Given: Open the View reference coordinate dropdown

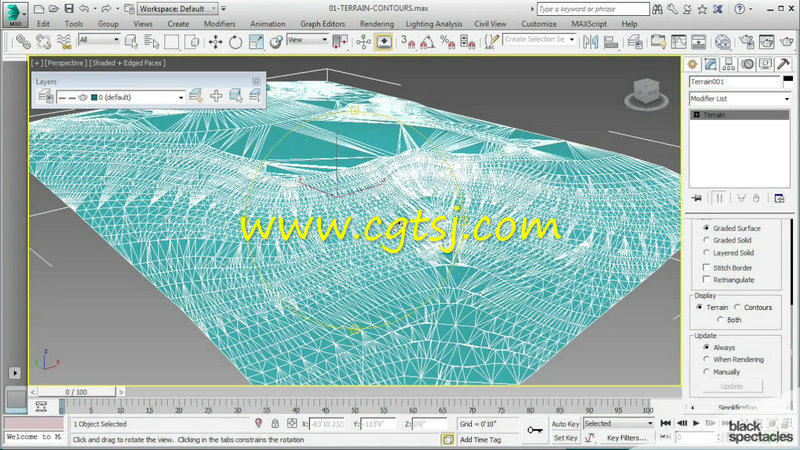Looking at the screenshot, I should click(307, 39).
